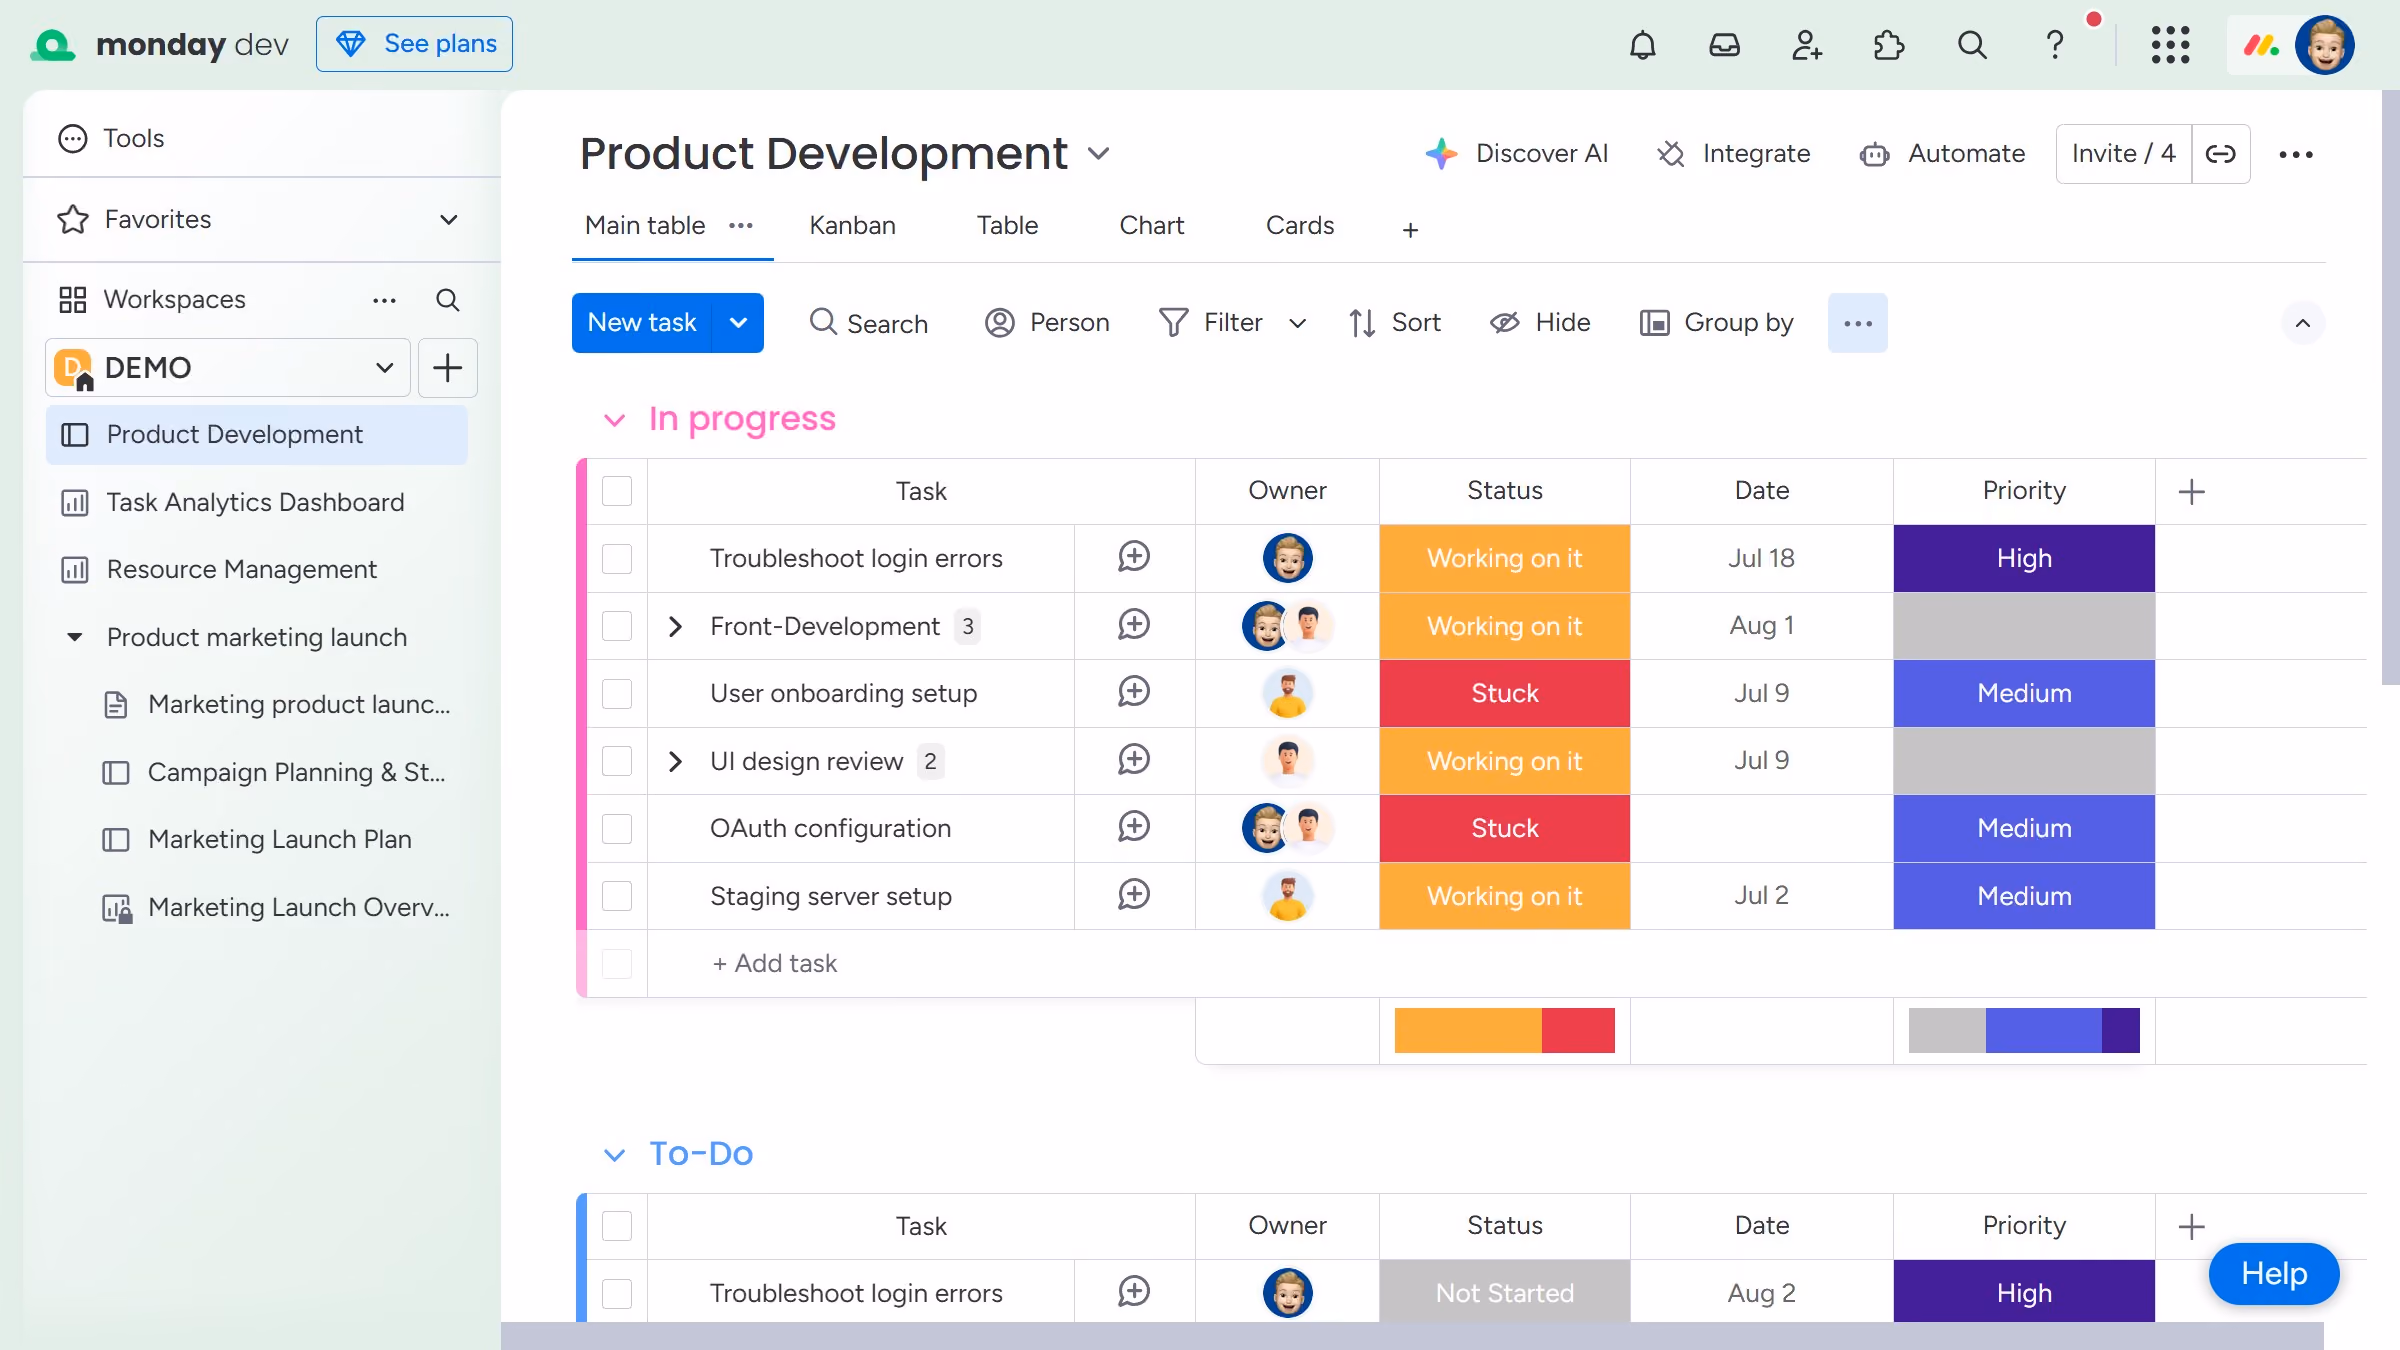Open conversation for Staging server setup

tap(1134, 895)
